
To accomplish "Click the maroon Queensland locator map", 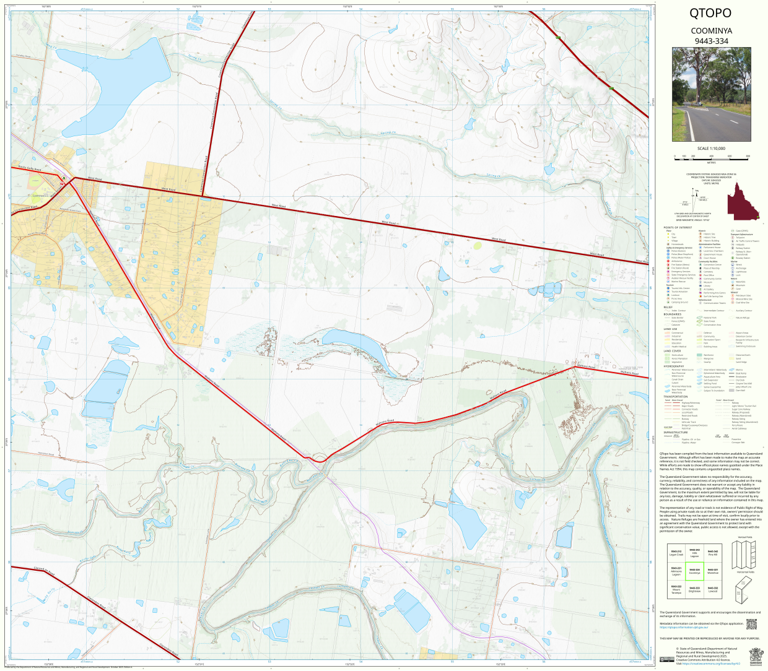I will tap(743, 201).
